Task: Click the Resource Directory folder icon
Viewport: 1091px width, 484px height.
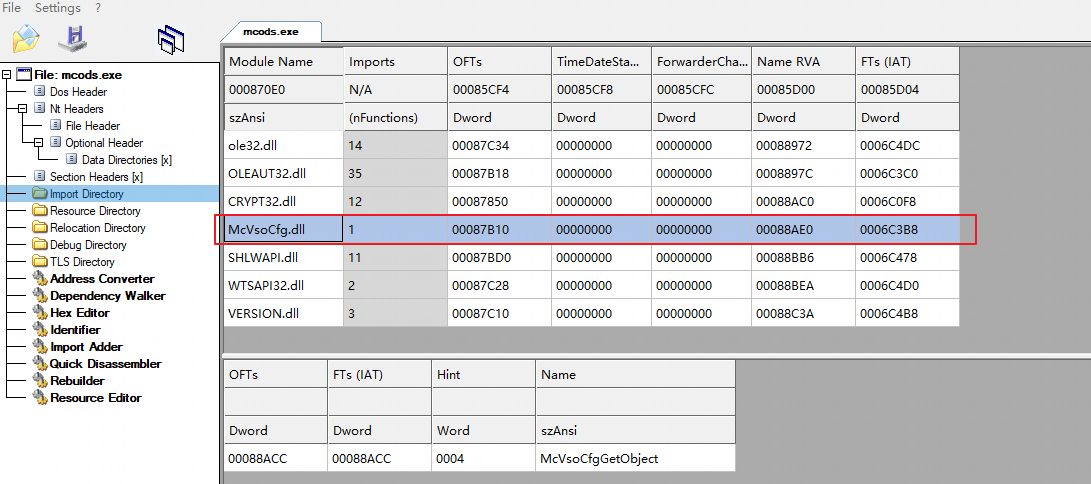Action: [x=38, y=211]
